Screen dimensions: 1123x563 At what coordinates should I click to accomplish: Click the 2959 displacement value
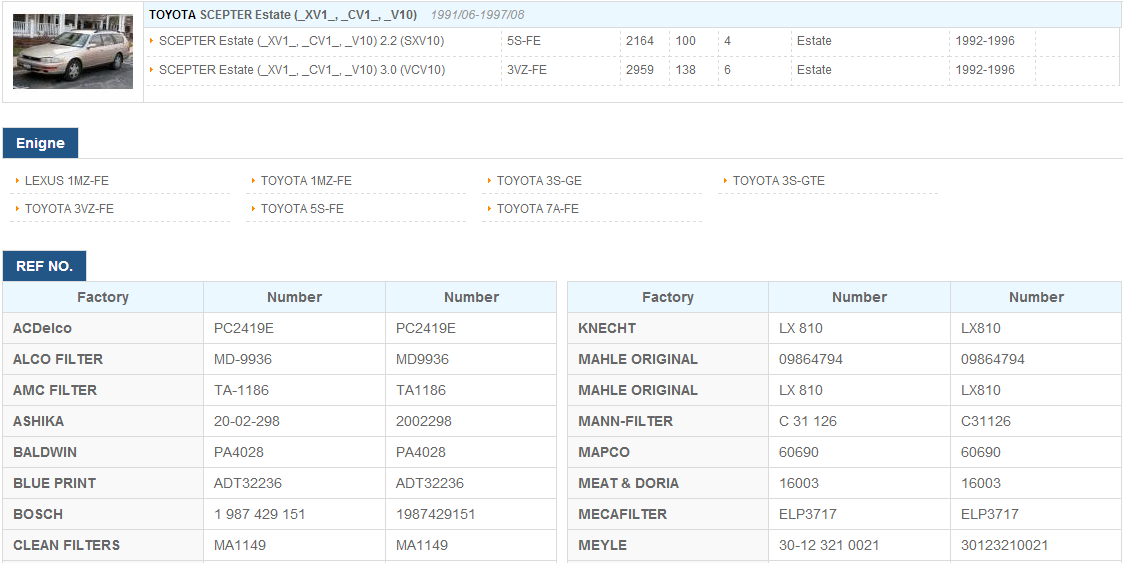[x=640, y=69]
